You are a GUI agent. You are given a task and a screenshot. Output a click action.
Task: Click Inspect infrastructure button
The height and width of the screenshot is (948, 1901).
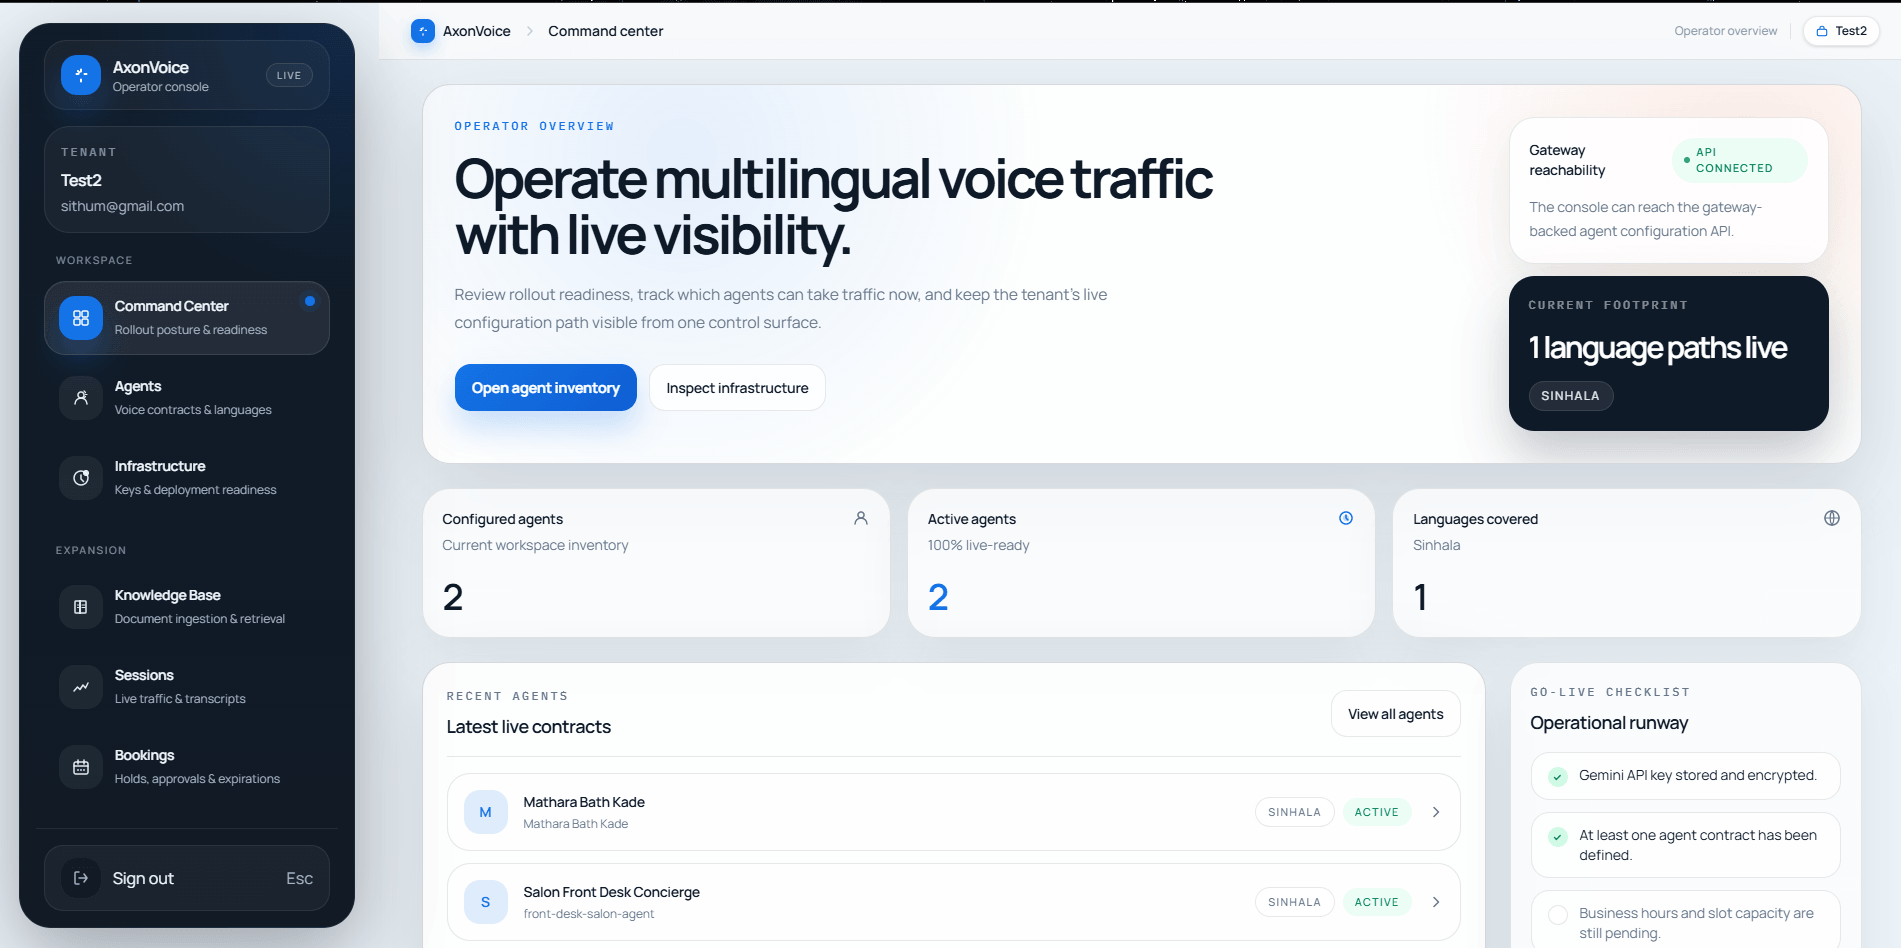click(737, 388)
